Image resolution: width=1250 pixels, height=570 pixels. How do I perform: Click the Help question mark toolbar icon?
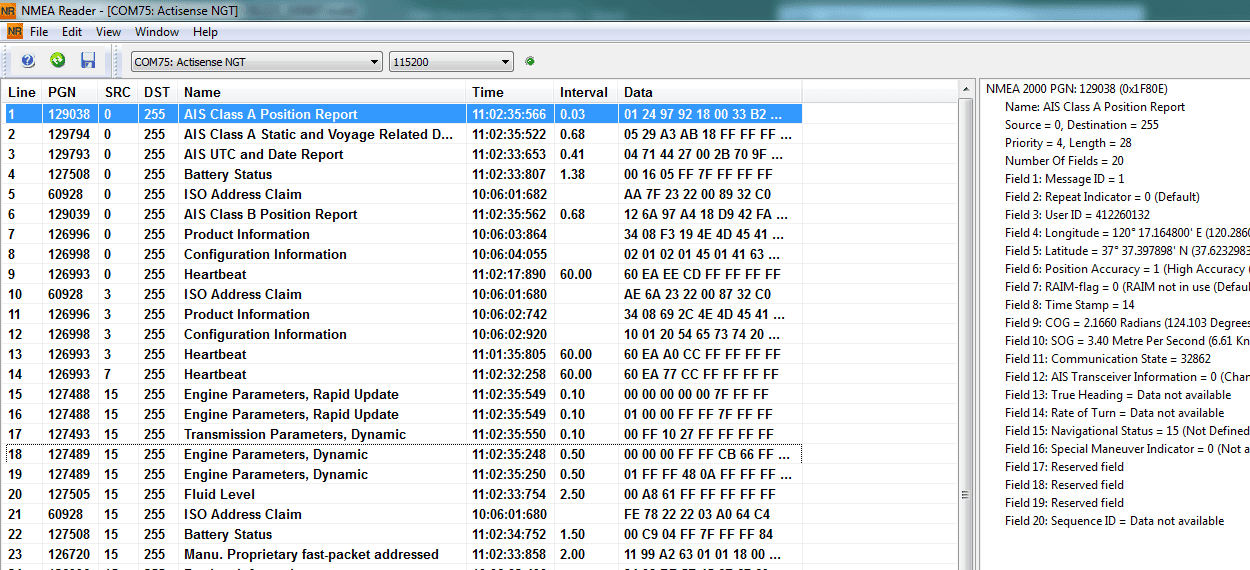tap(28, 61)
